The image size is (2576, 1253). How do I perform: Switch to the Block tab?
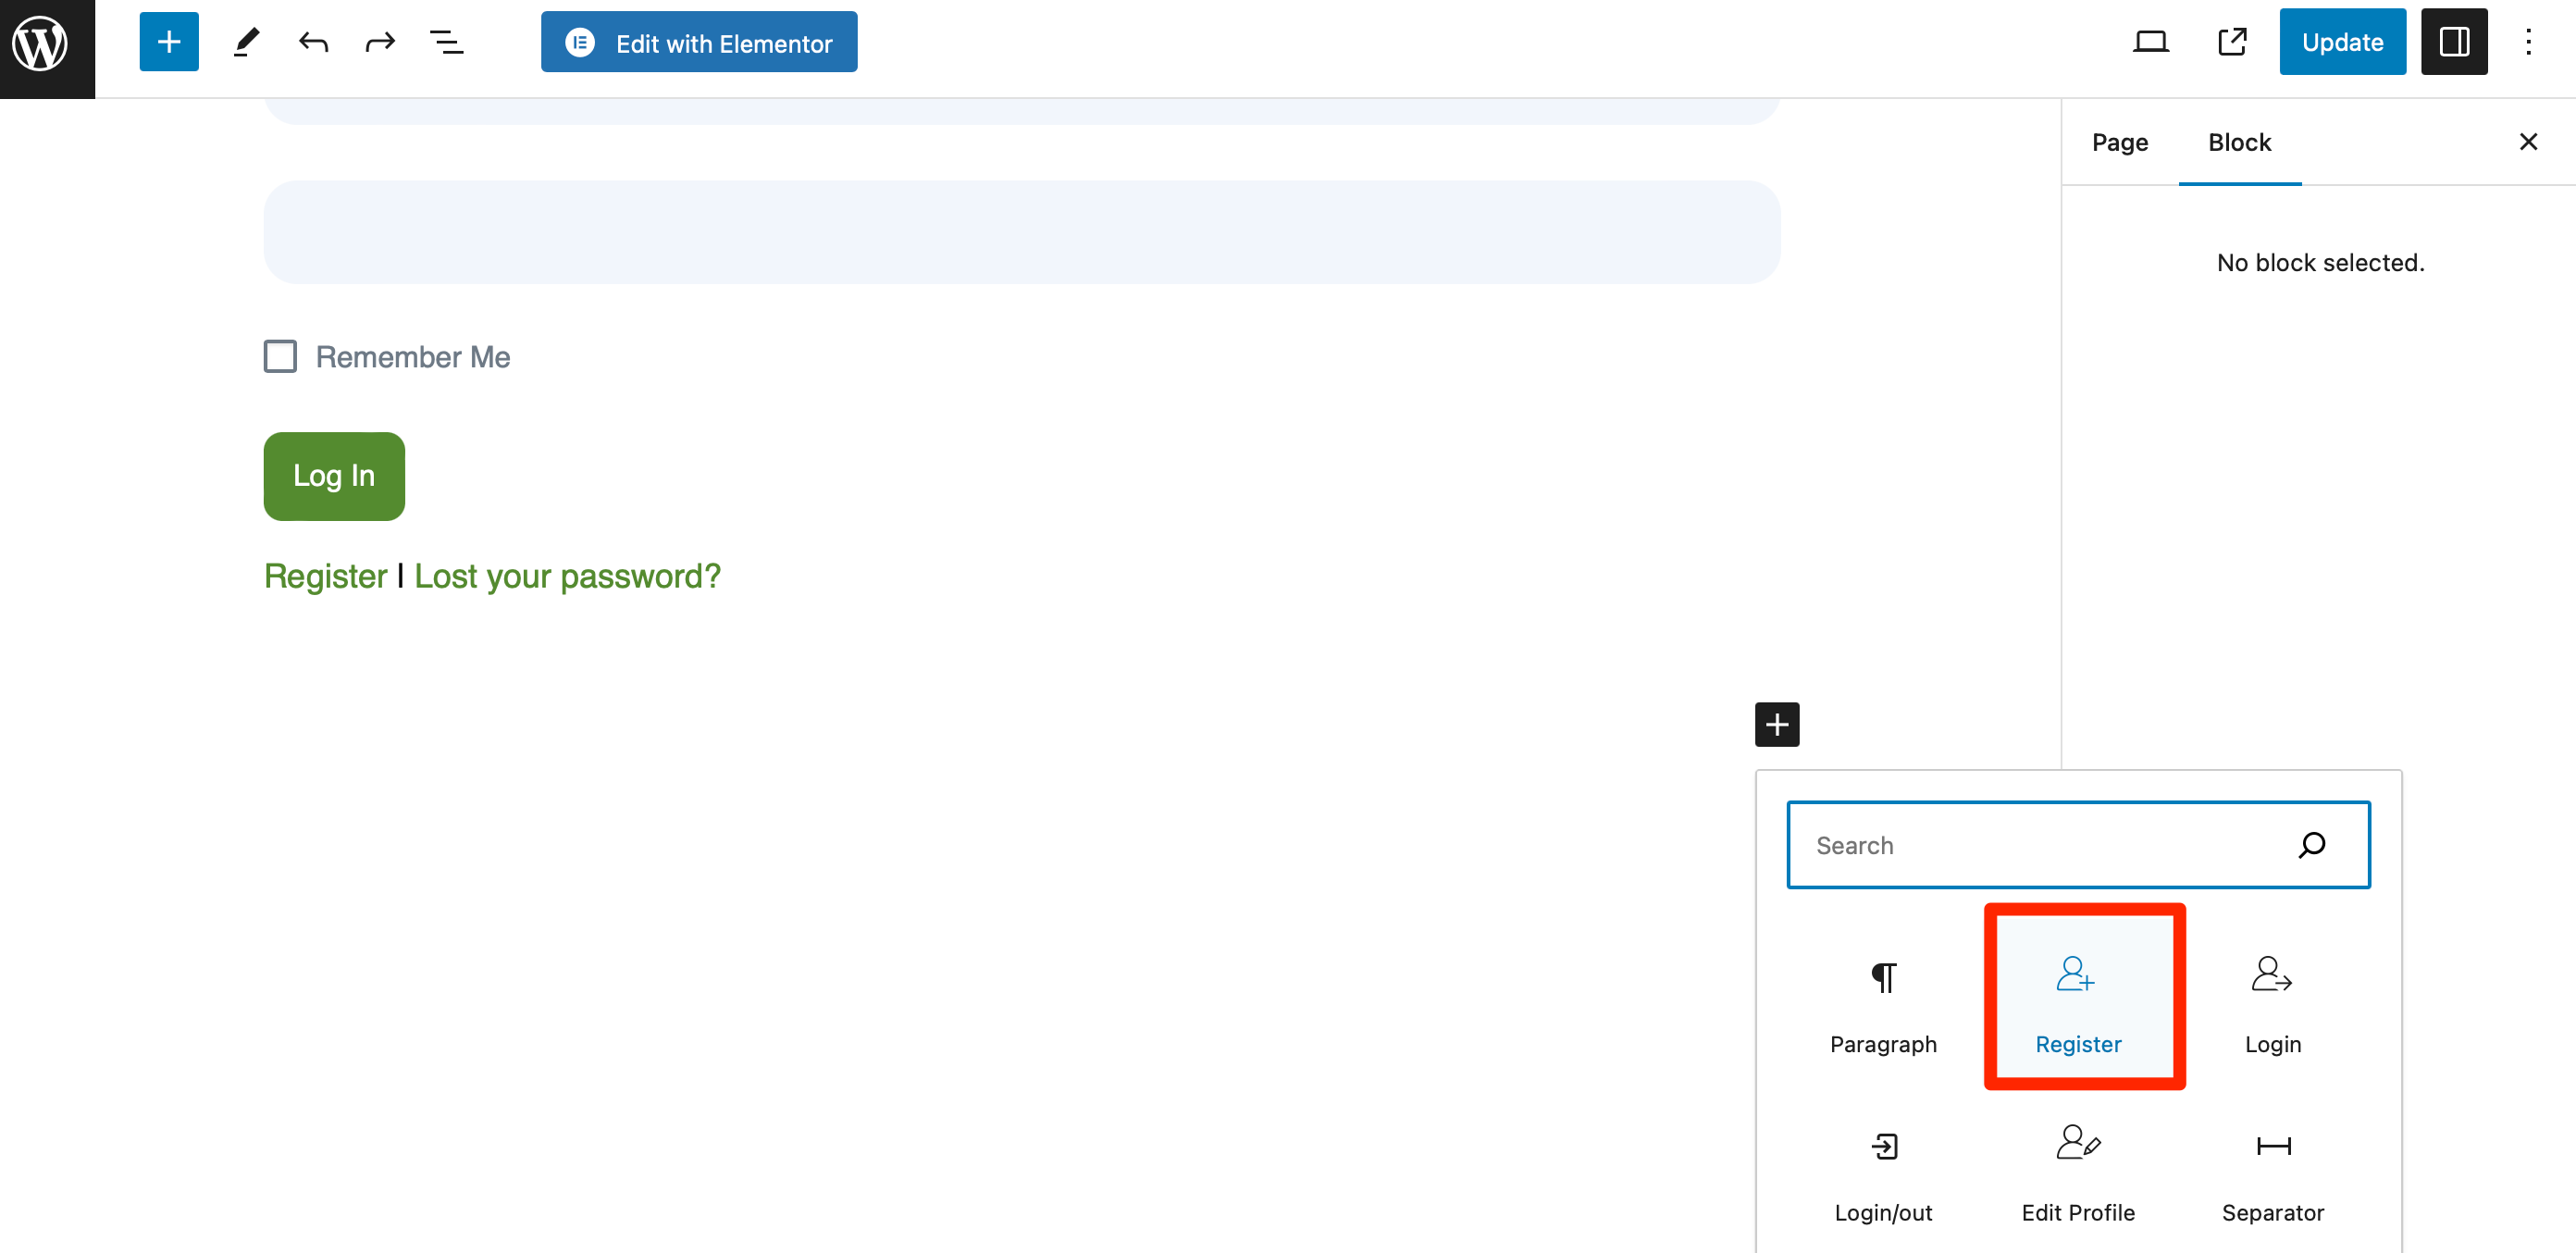click(x=2239, y=142)
